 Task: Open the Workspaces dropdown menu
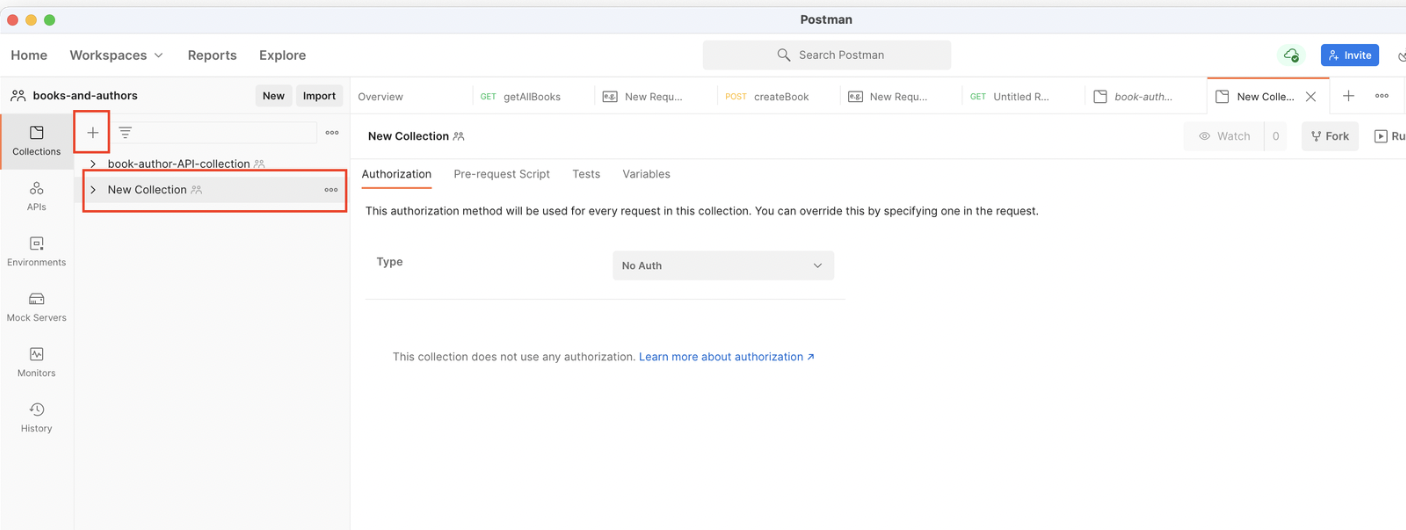pos(116,55)
